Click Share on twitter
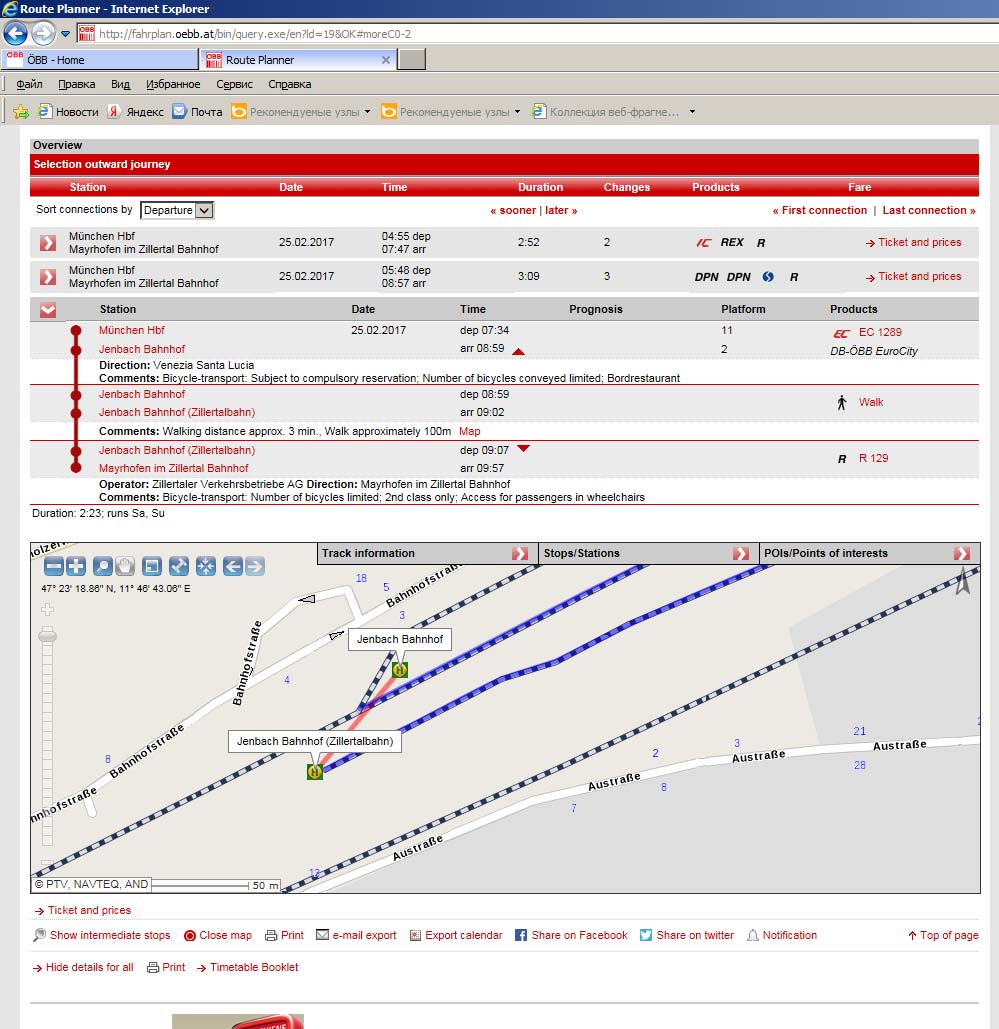 coord(687,935)
